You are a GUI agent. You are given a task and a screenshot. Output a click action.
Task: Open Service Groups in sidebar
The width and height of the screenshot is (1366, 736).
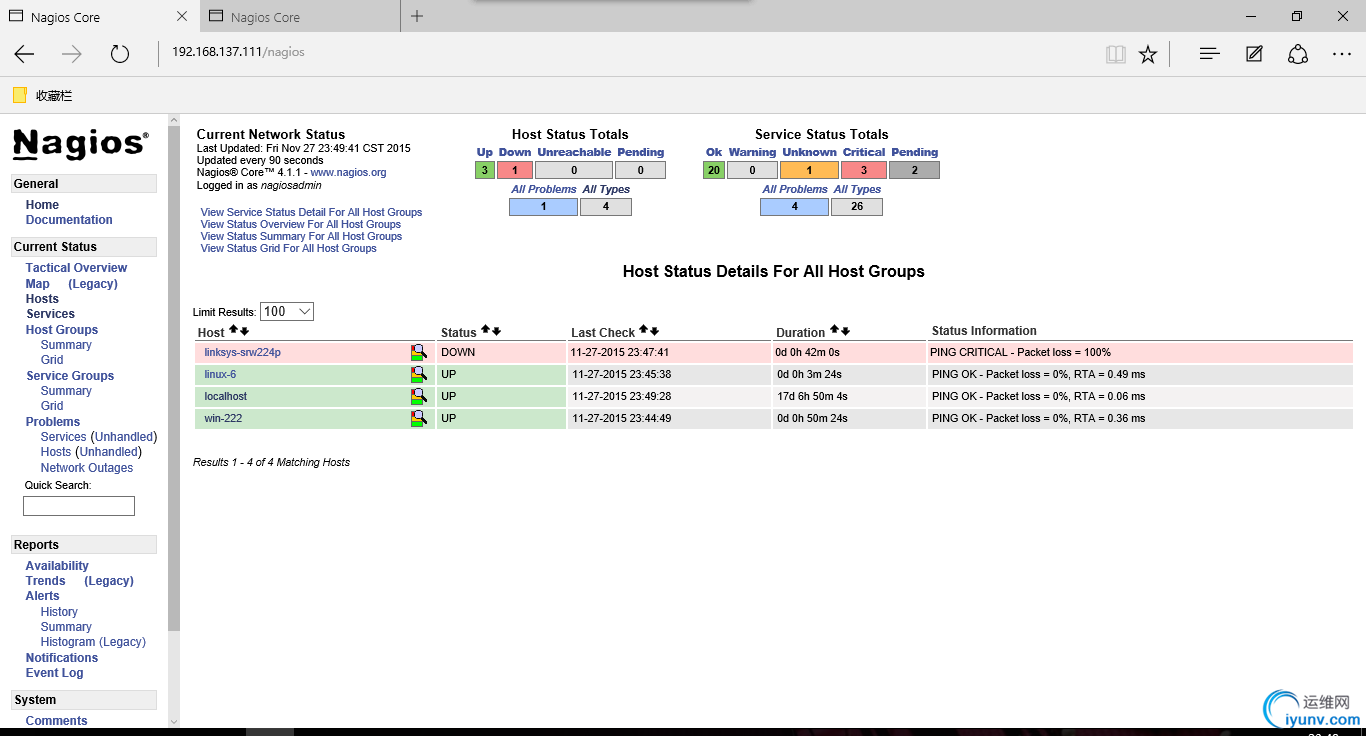pyautogui.click(x=70, y=376)
